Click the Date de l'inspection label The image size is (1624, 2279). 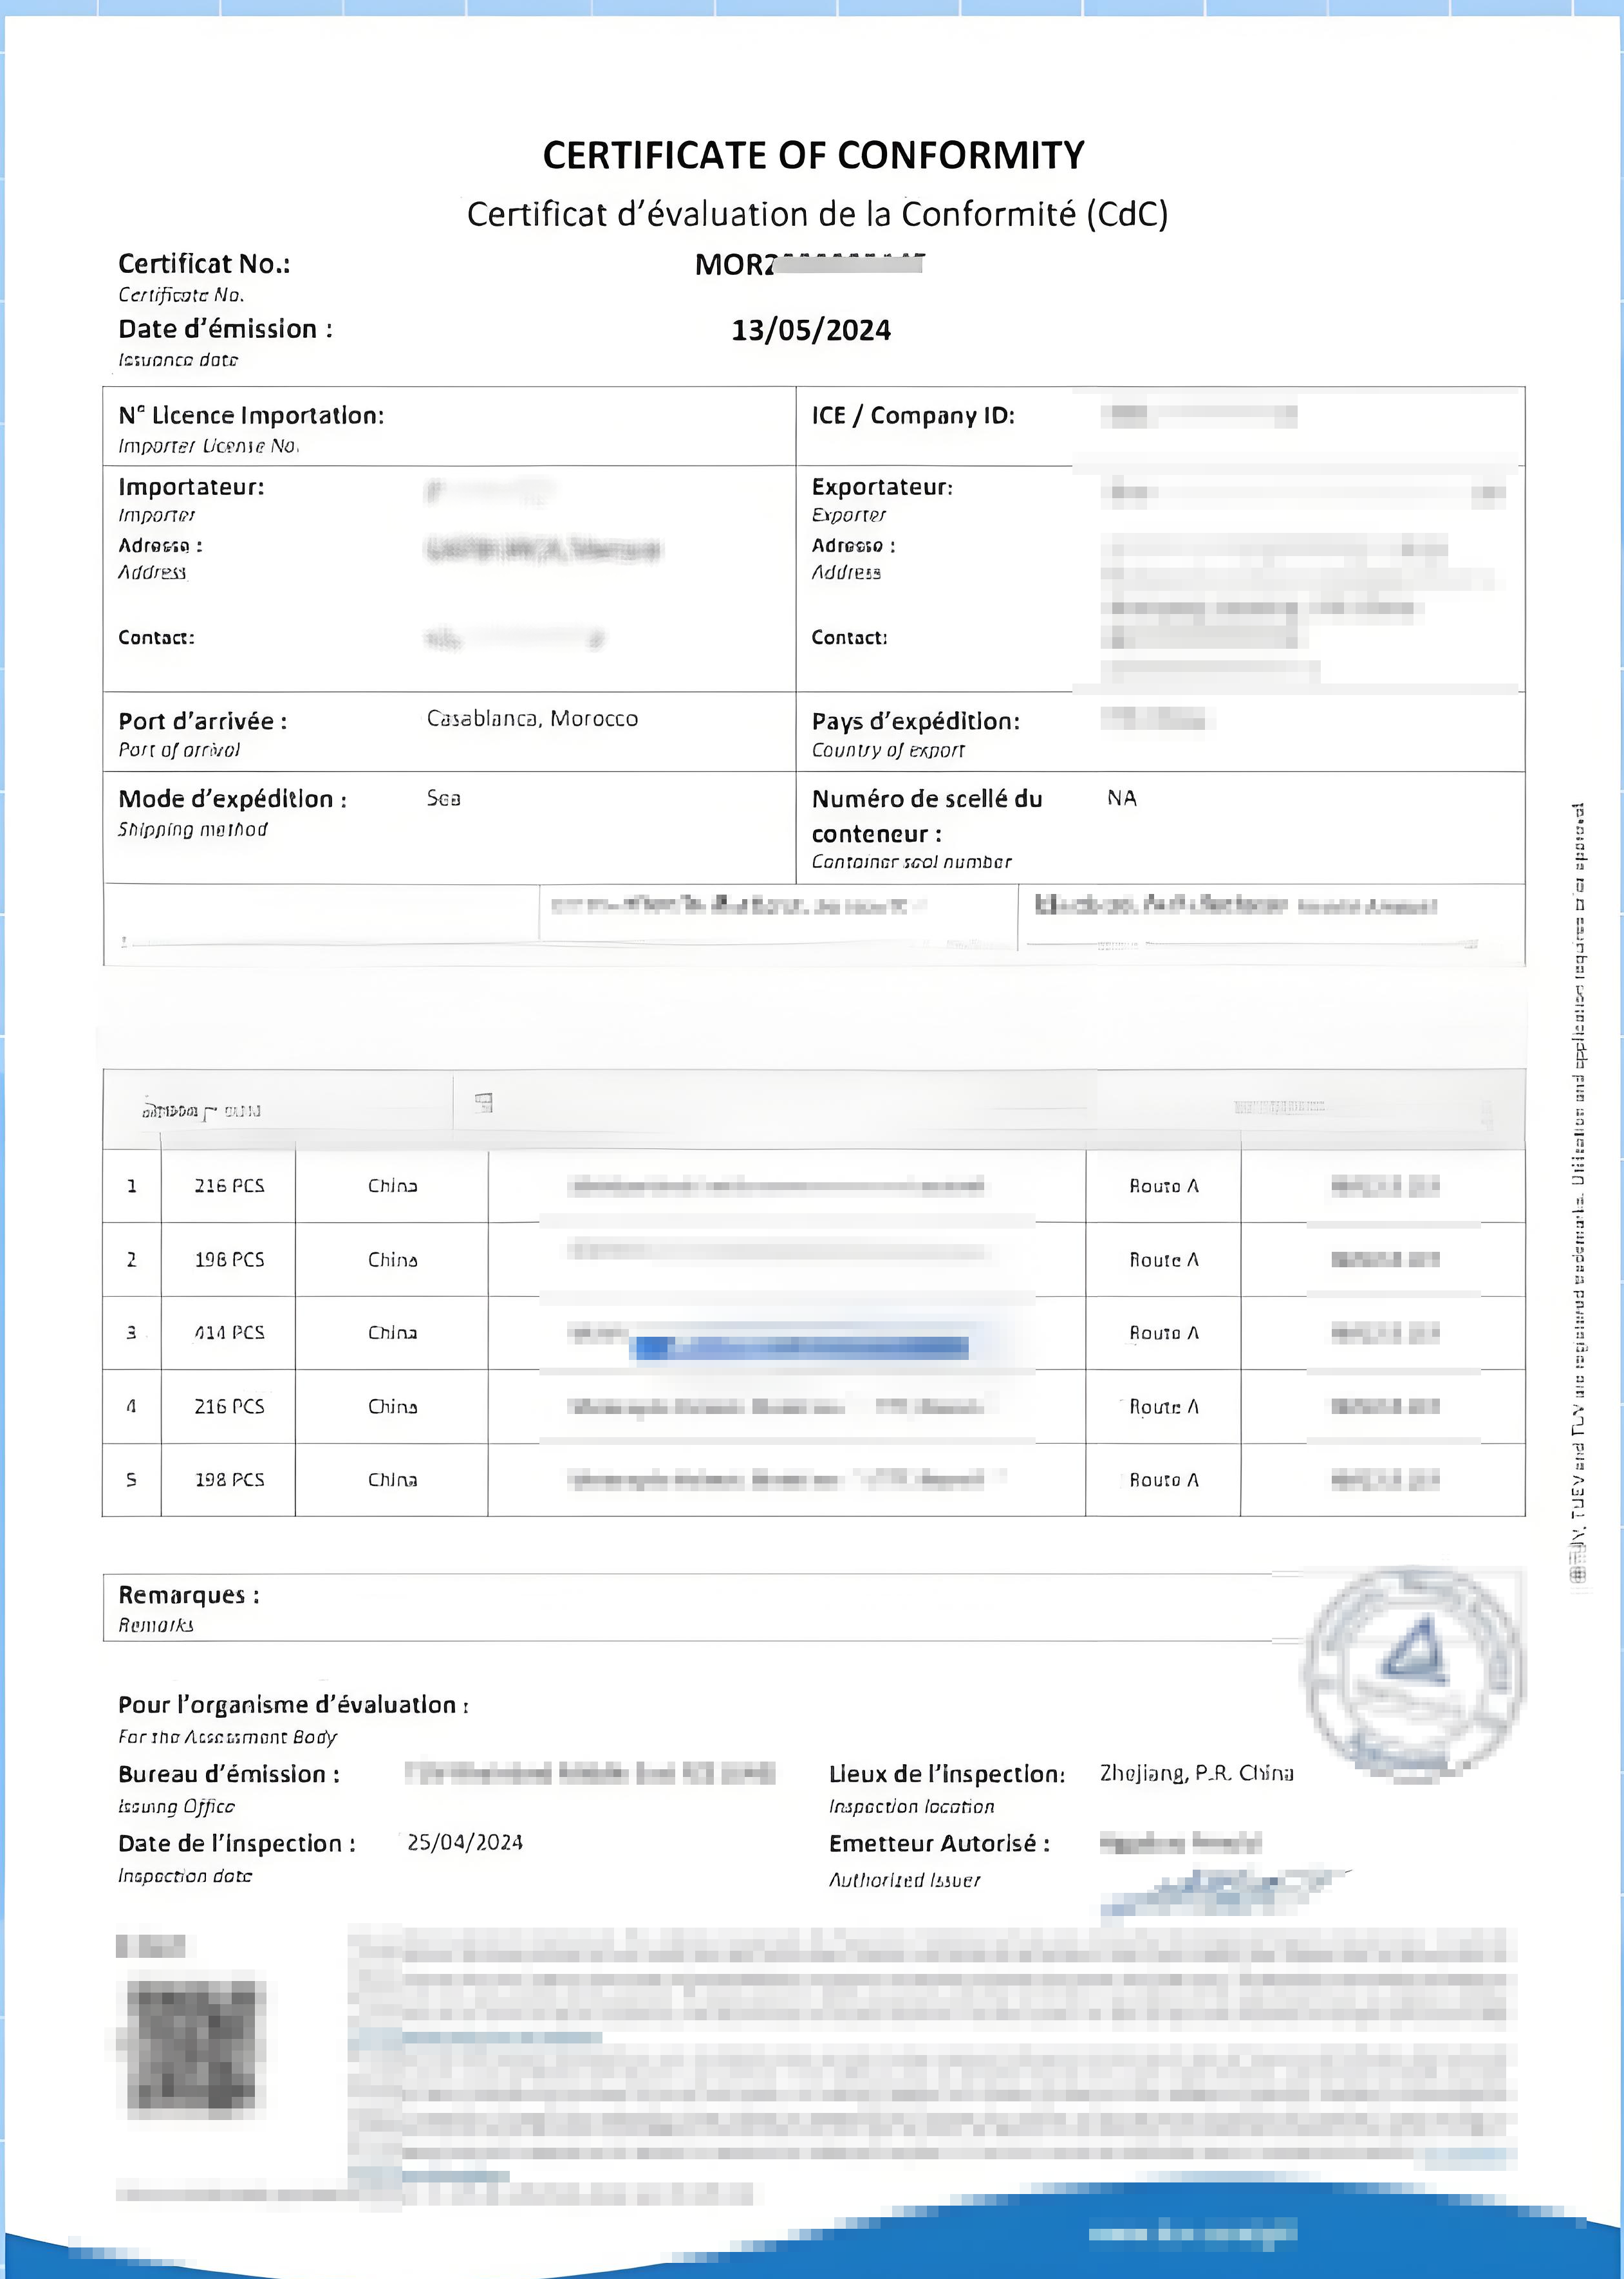[x=237, y=1843]
